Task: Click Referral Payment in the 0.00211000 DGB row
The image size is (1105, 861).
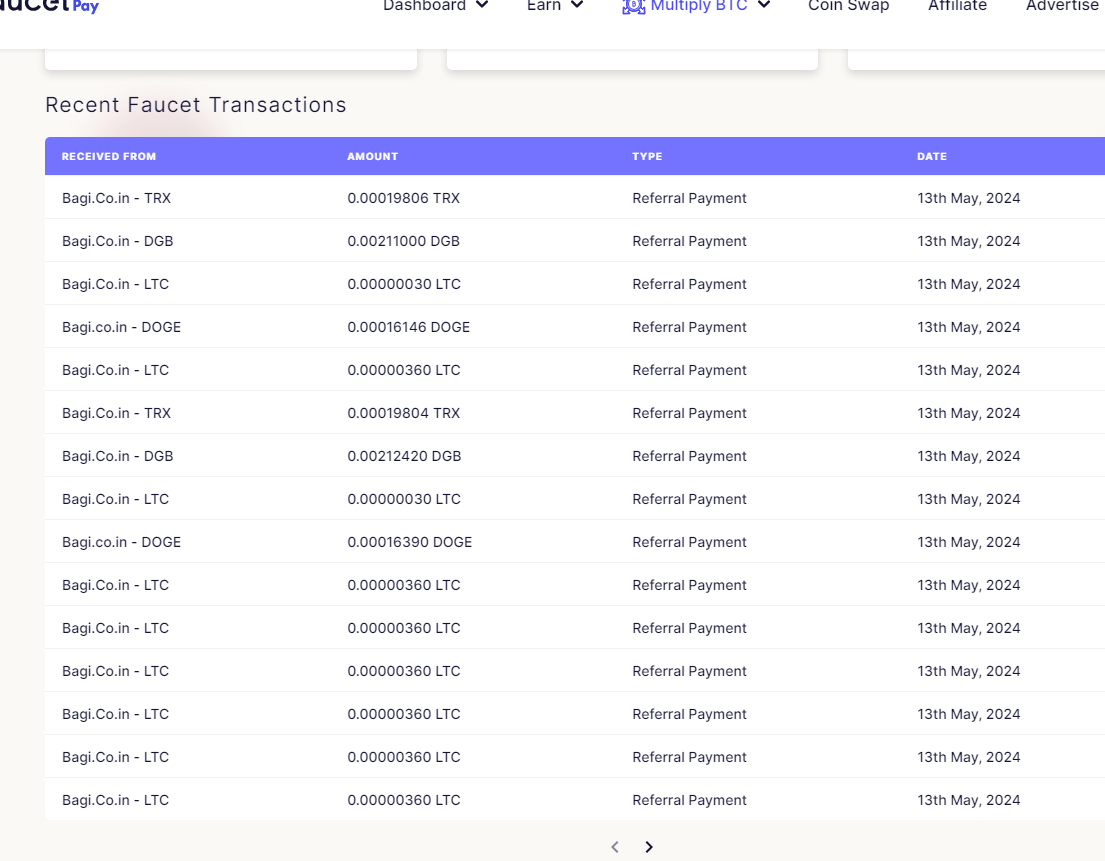Action: click(689, 241)
